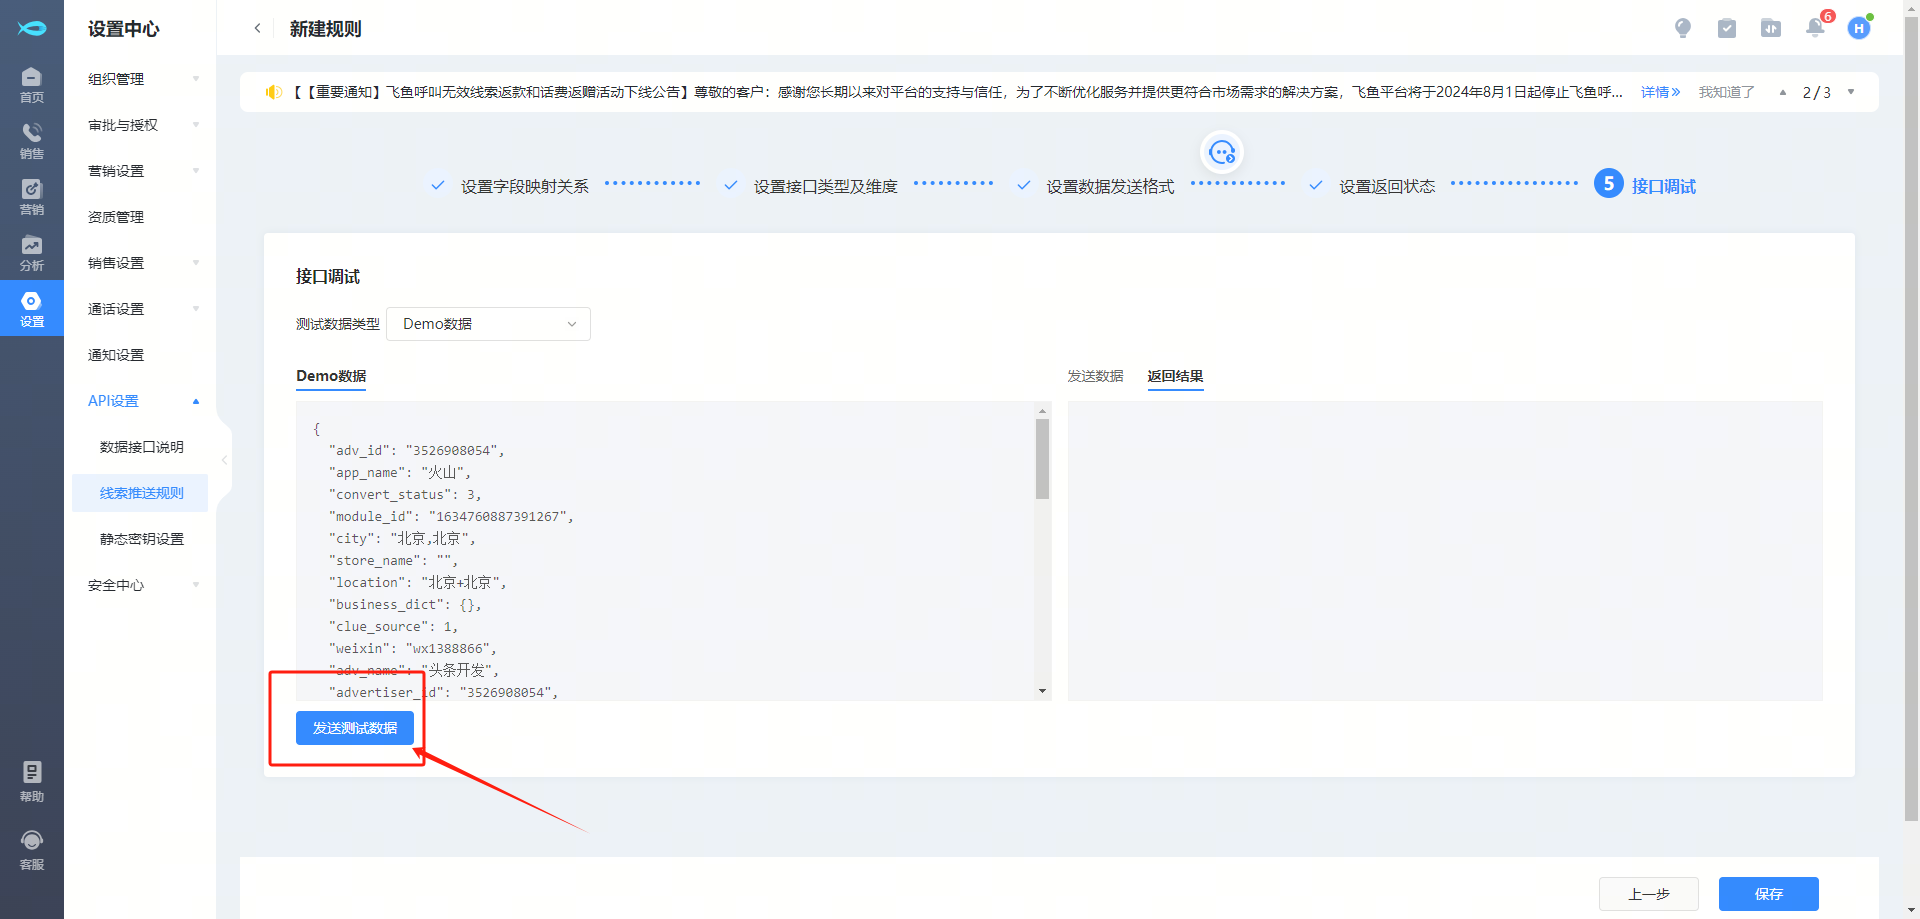The image size is (1920, 919).
Task: Click the back arrow beside 新建规则
Action: click(258, 28)
